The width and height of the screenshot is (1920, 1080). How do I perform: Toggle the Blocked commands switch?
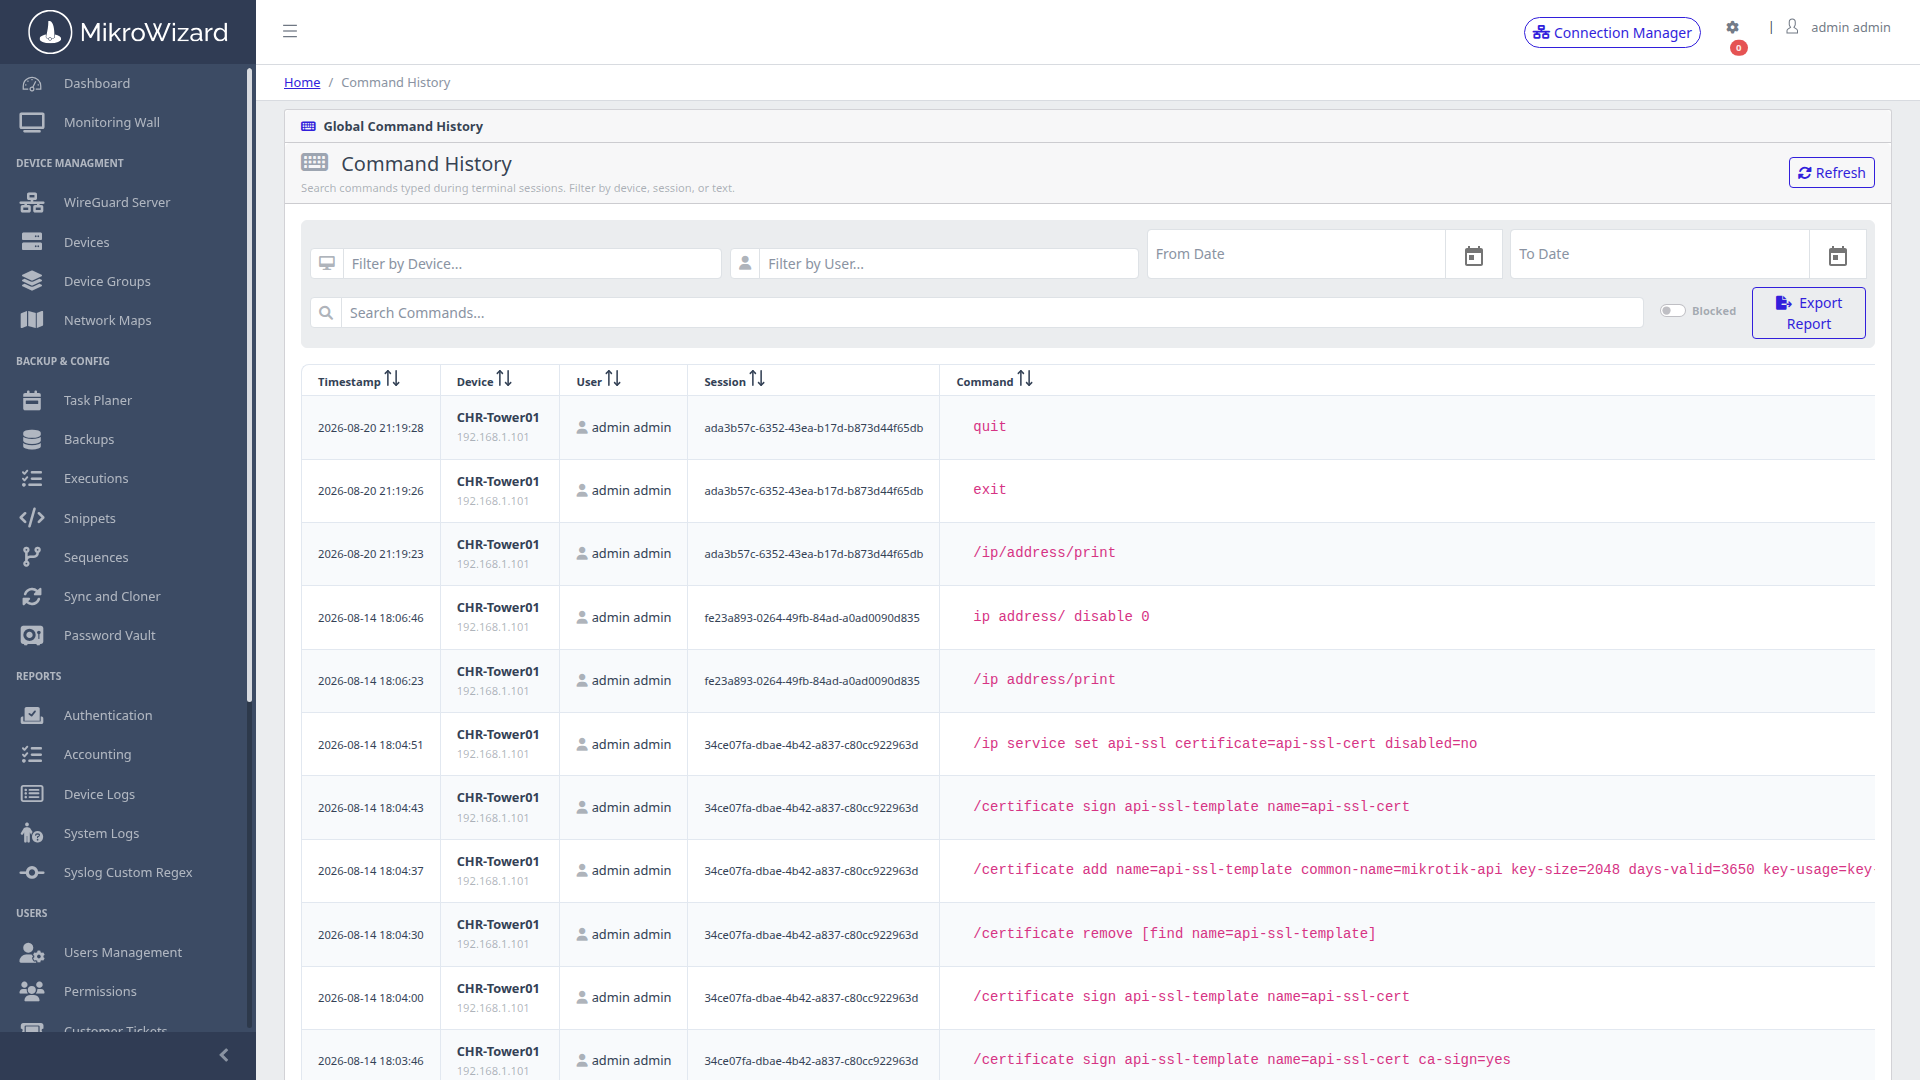click(1672, 311)
